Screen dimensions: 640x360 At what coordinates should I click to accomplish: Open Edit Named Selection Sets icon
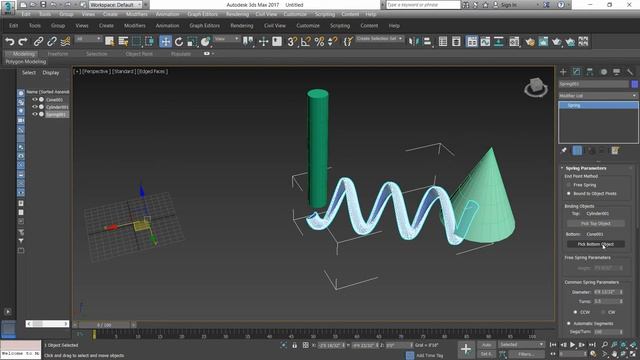tap(348, 41)
